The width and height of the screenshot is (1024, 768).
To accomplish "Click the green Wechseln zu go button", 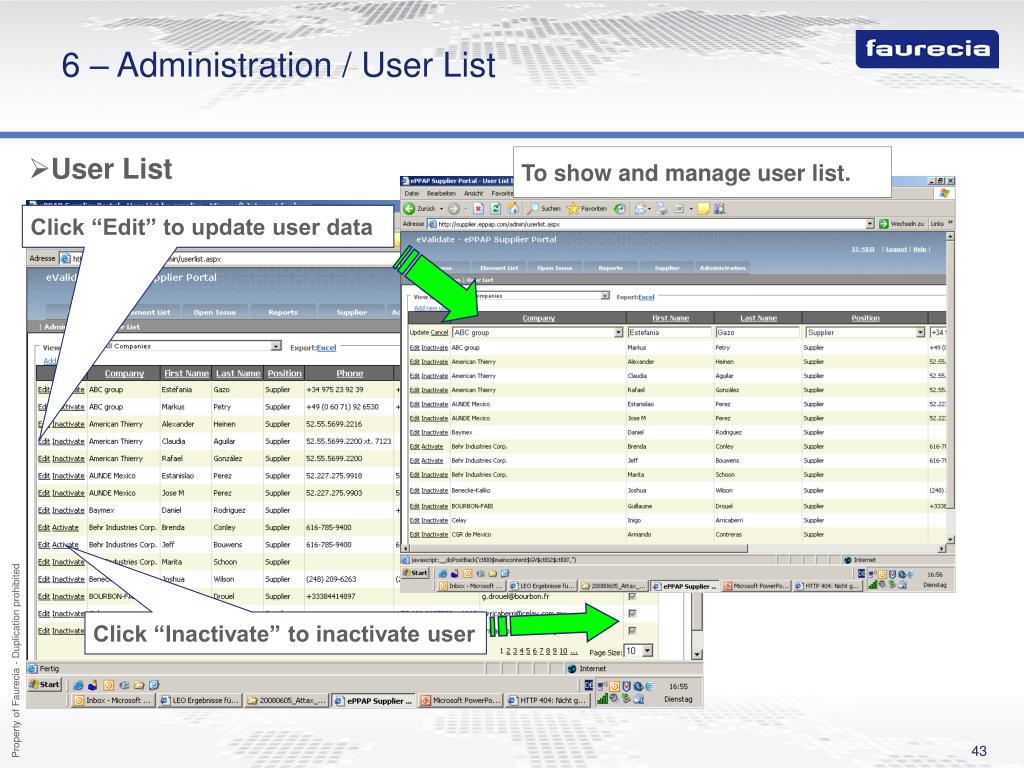I will coord(884,224).
